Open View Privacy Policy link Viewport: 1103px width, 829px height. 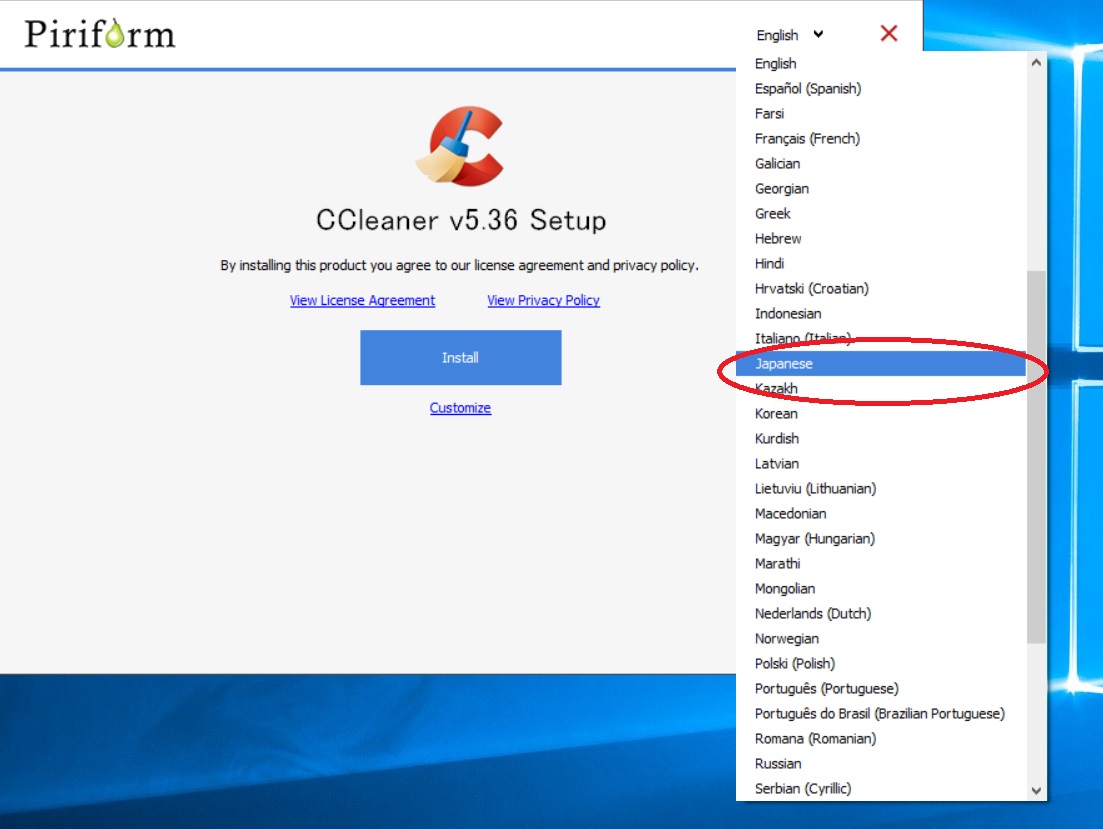543,300
